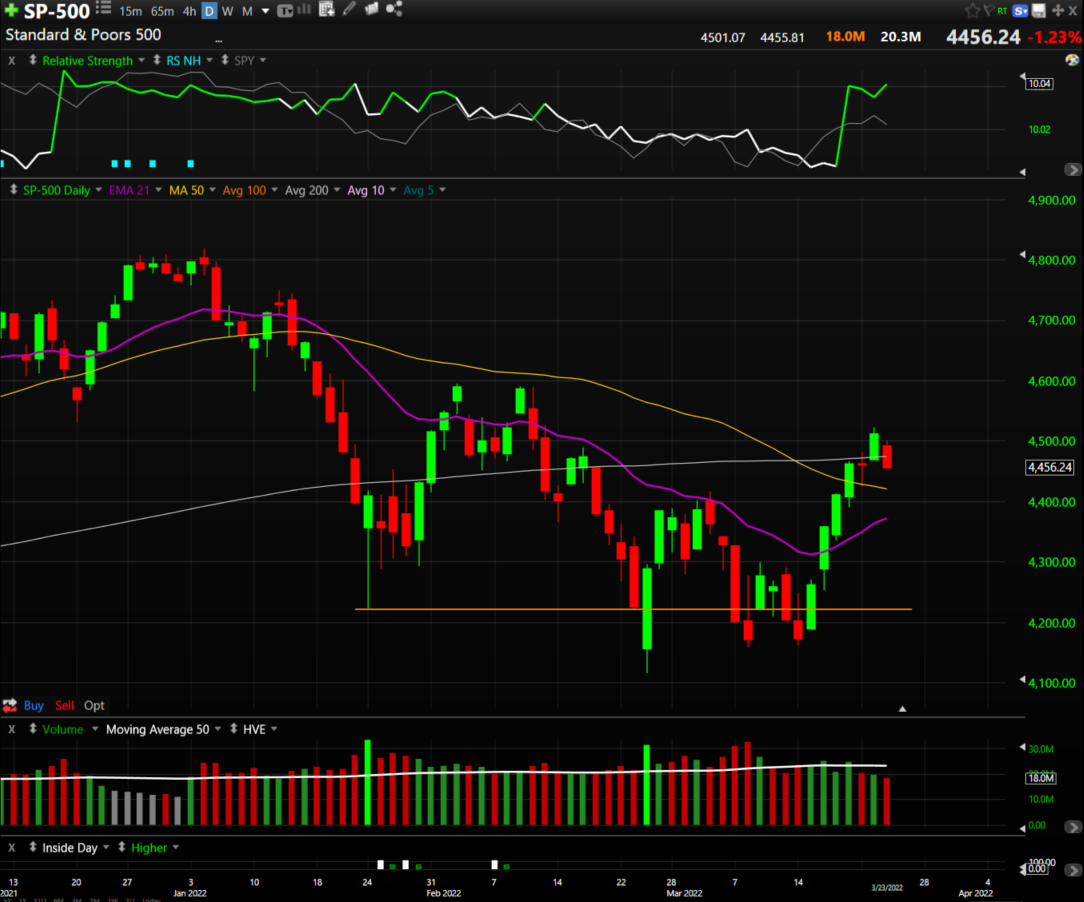The width and height of the screenshot is (1084, 902).
Task: Close the Relative Strength pane with X
Action: 12,61
